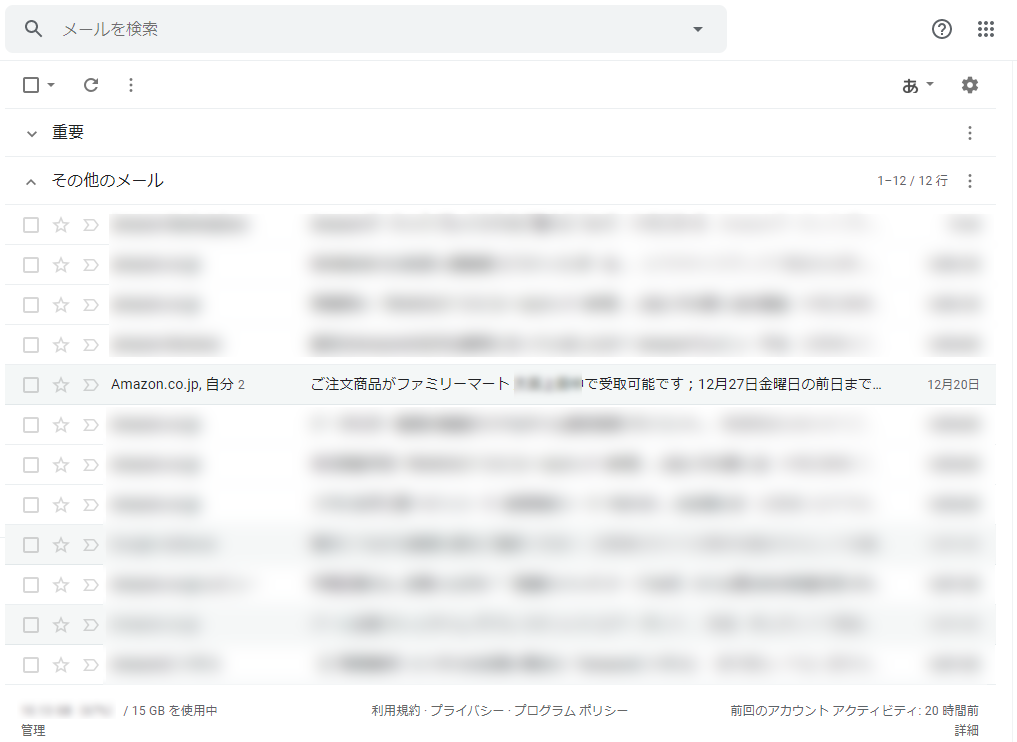Open 重要 section options menu
Image resolution: width=1017 pixels, height=742 pixels.
969,133
